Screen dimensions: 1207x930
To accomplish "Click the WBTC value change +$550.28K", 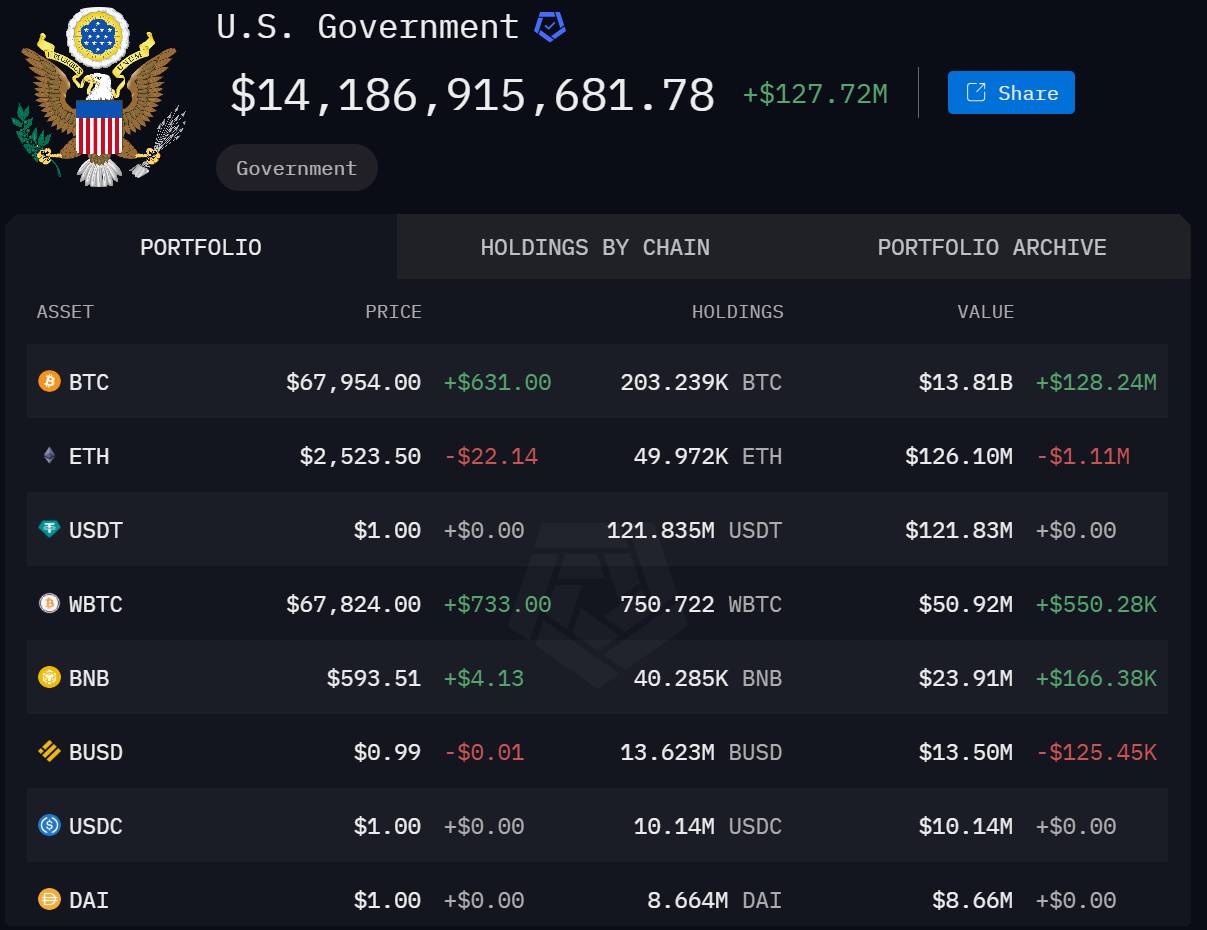I will (1096, 604).
